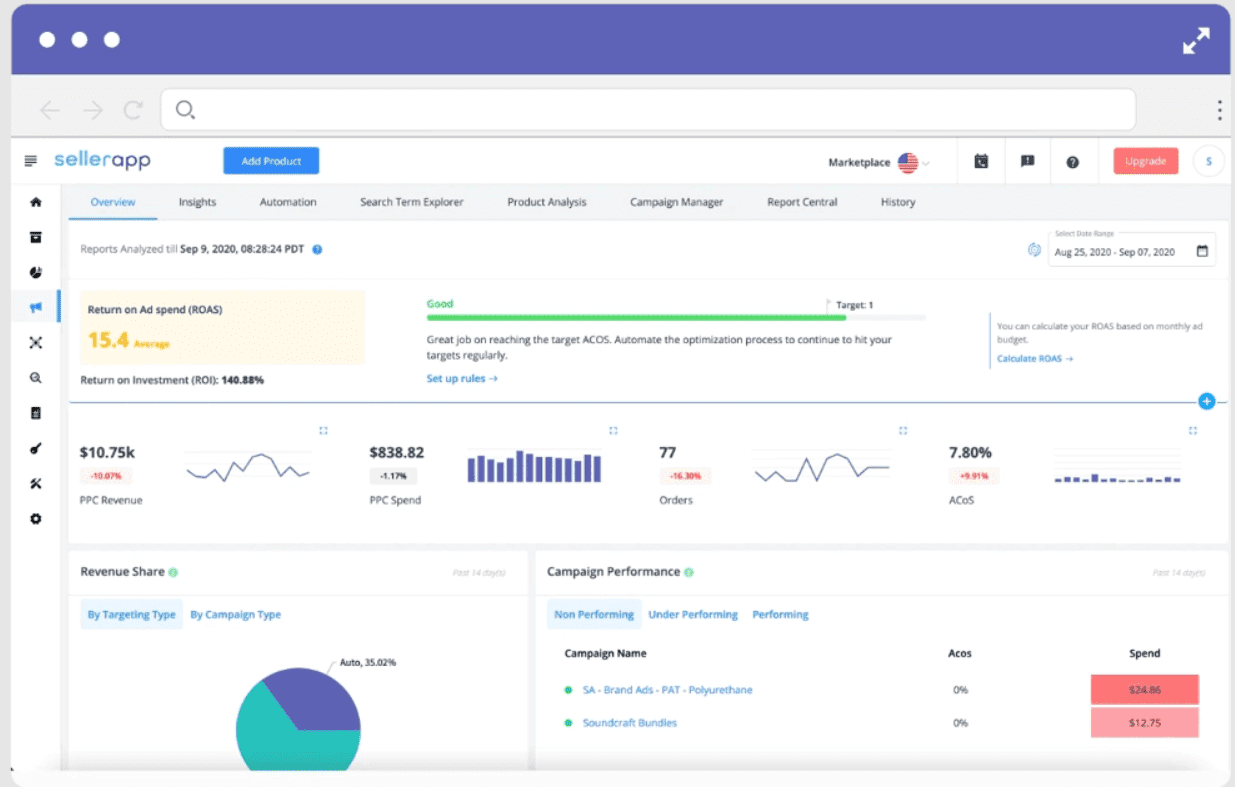
Task: Click the Add Product button
Action: pyautogui.click(x=271, y=161)
